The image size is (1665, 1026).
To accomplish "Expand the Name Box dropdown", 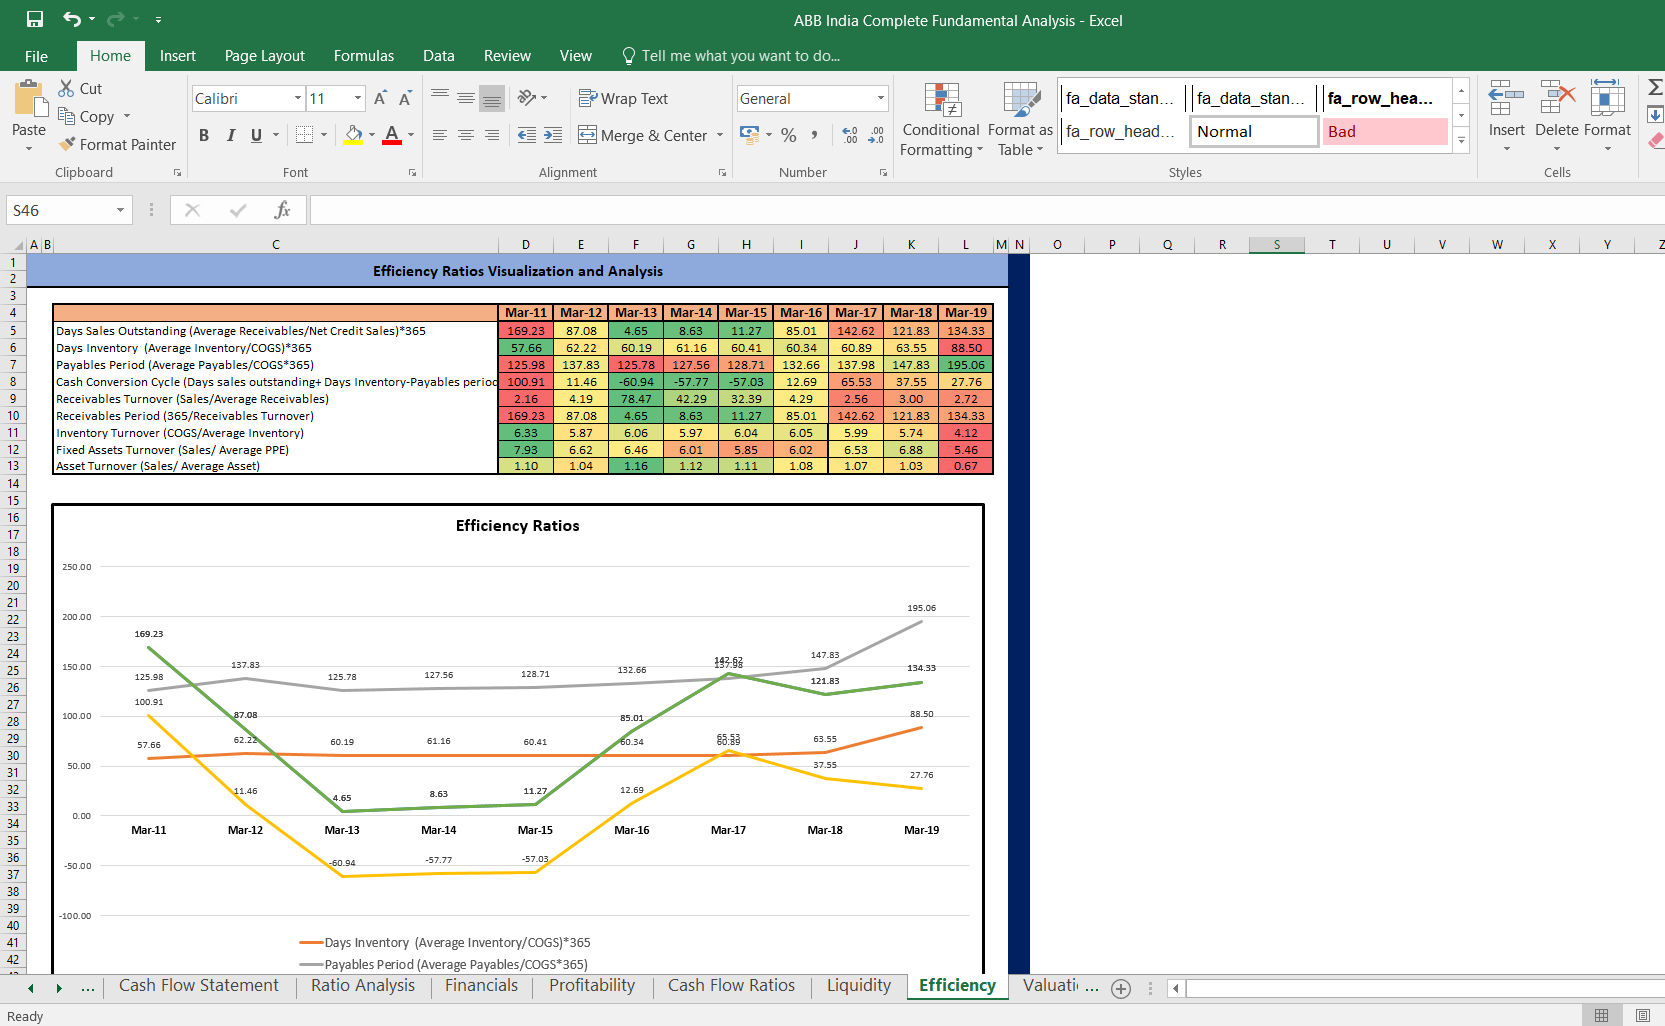I will coord(120,210).
